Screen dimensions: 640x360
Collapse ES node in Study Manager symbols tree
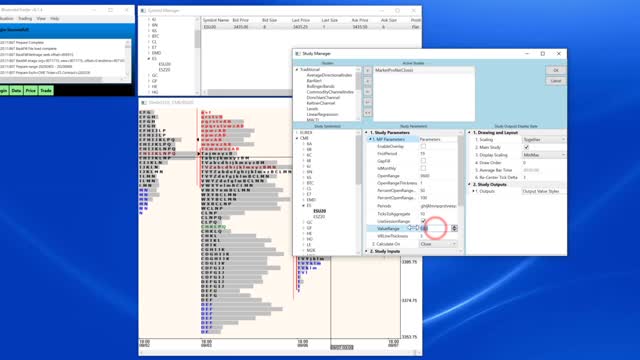coord(303,206)
